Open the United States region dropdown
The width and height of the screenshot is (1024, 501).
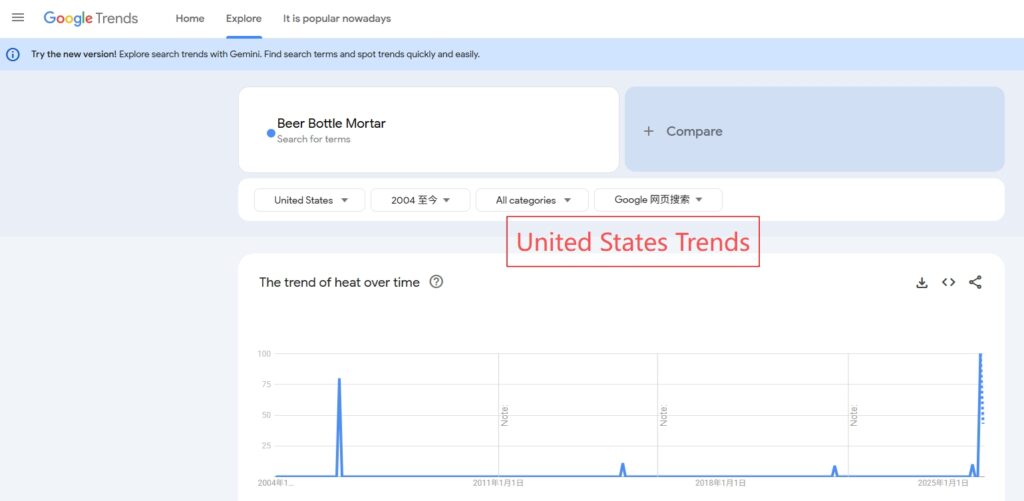(311, 200)
